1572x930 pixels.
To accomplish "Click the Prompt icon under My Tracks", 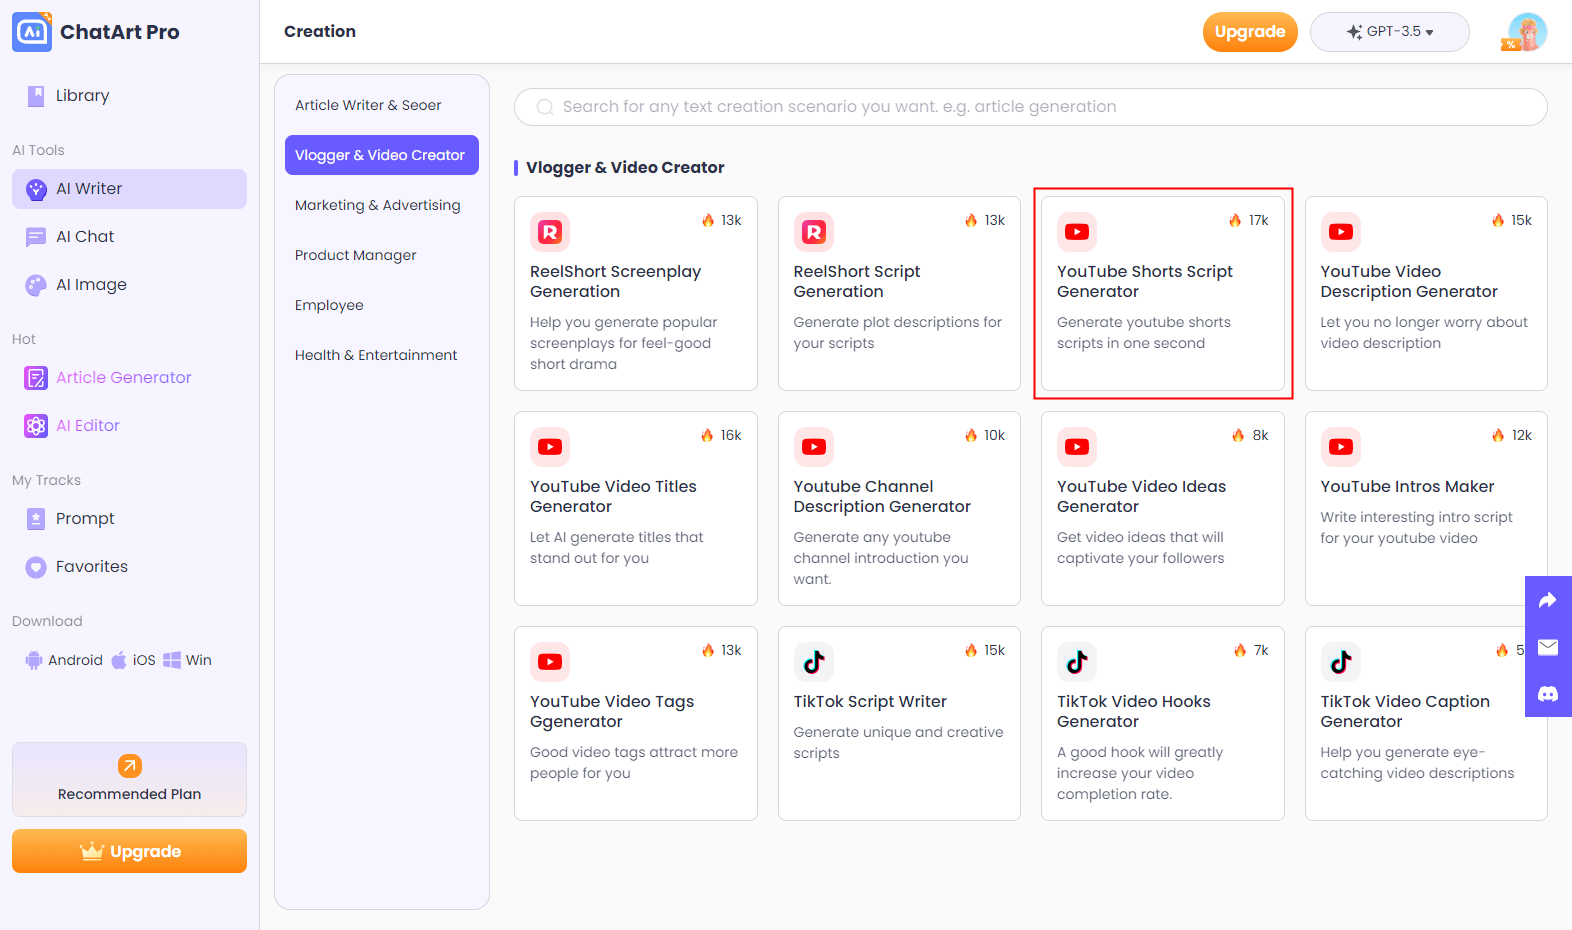I will (36, 519).
